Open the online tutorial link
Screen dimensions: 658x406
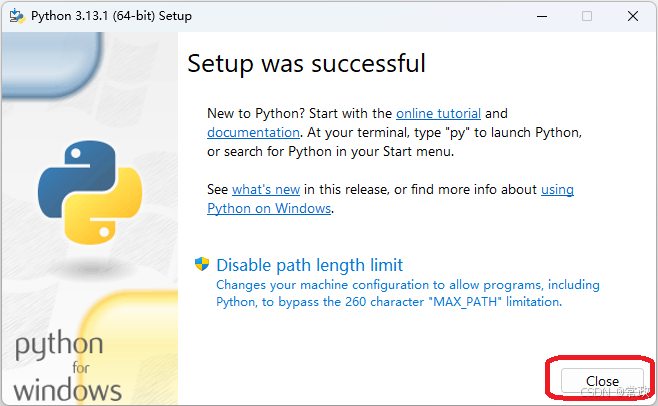(x=438, y=113)
